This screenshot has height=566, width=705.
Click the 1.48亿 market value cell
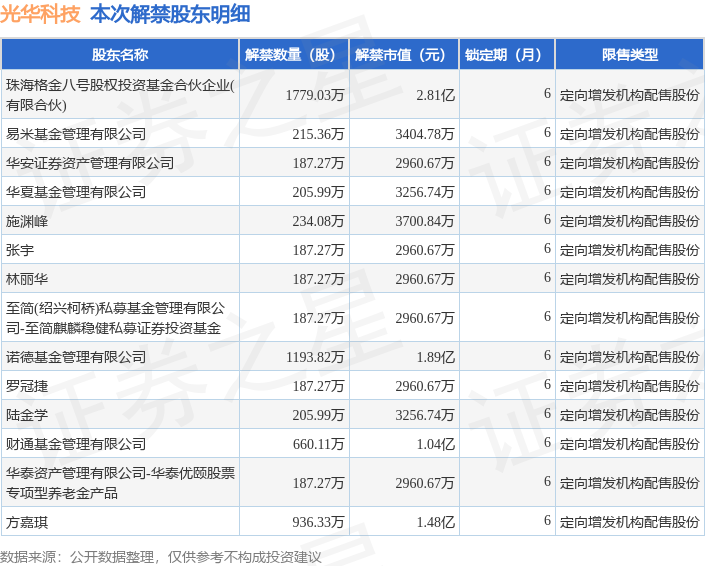[435, 522]
